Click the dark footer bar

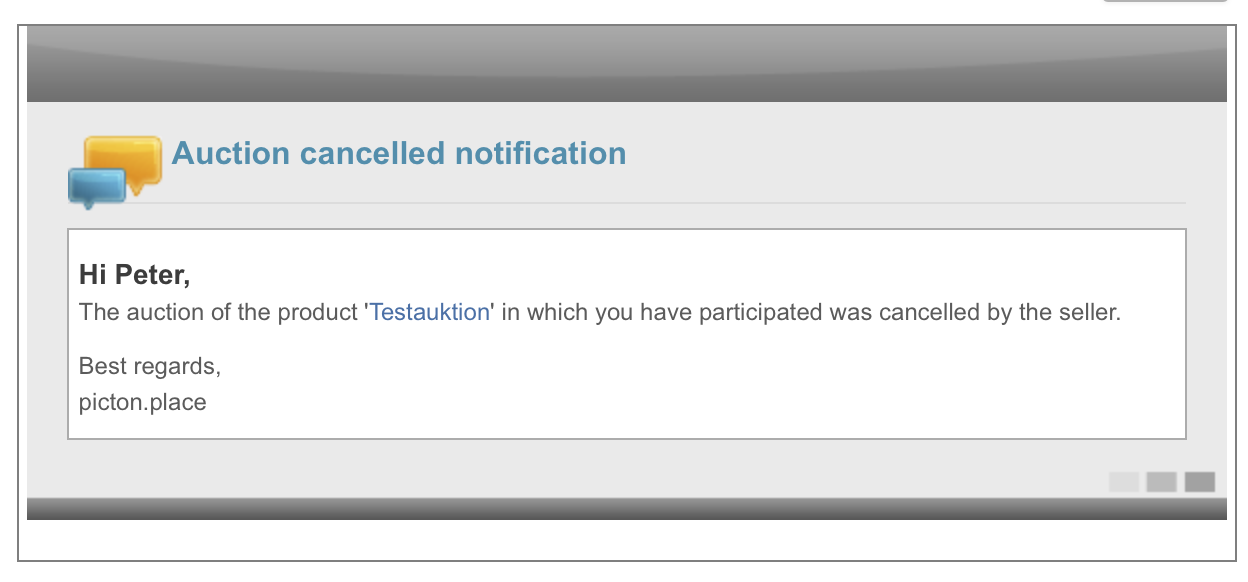(626, 509)
